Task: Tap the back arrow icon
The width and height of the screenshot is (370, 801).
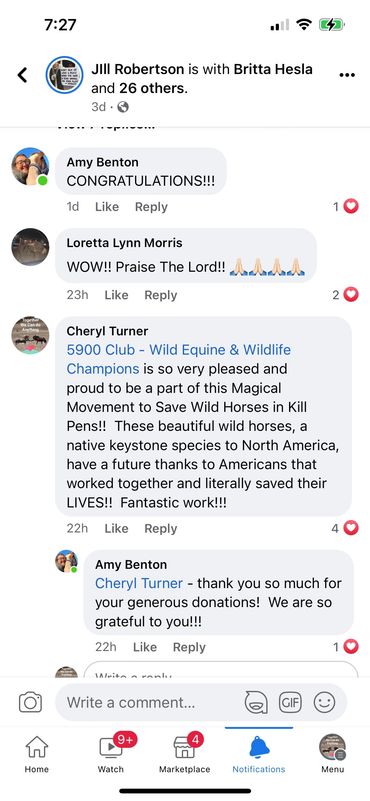Action: click(22, 75)
